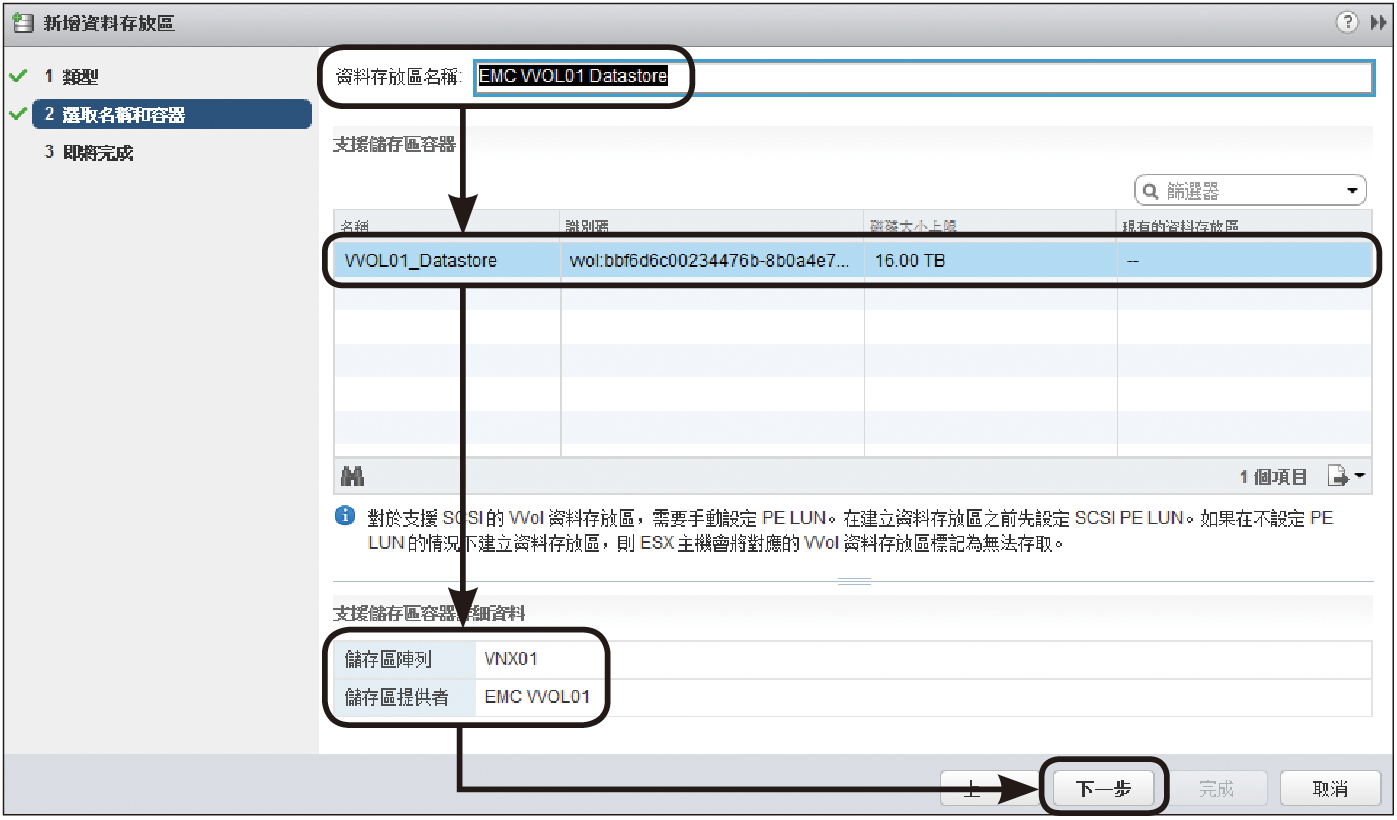Sort by 磁碟大小上限 column header
Image resolution: width=1397 pixels, height=820 pixels.
(x=990, y=226)
